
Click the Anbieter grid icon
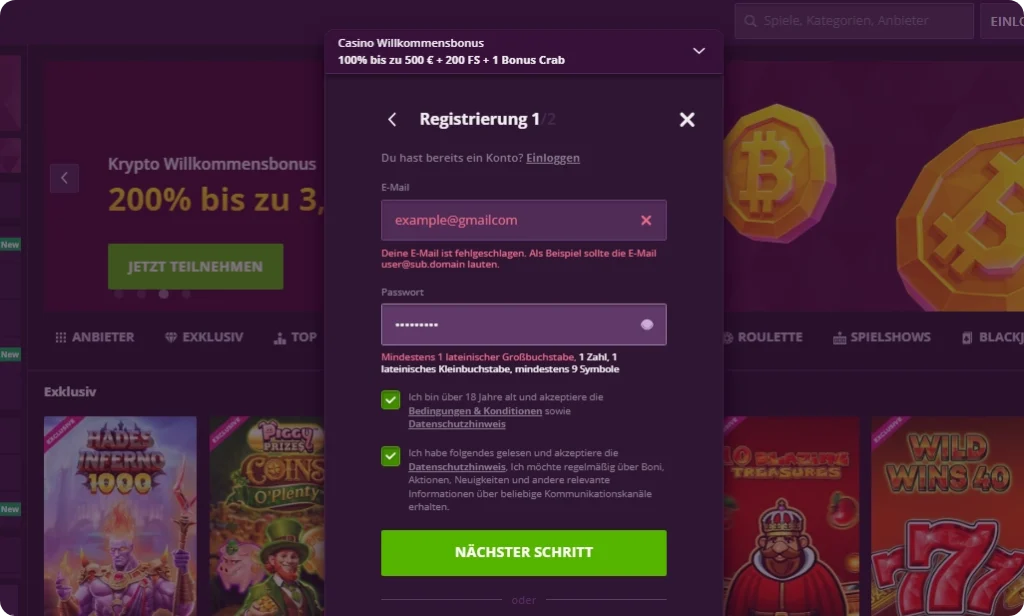tap(62, 337)
